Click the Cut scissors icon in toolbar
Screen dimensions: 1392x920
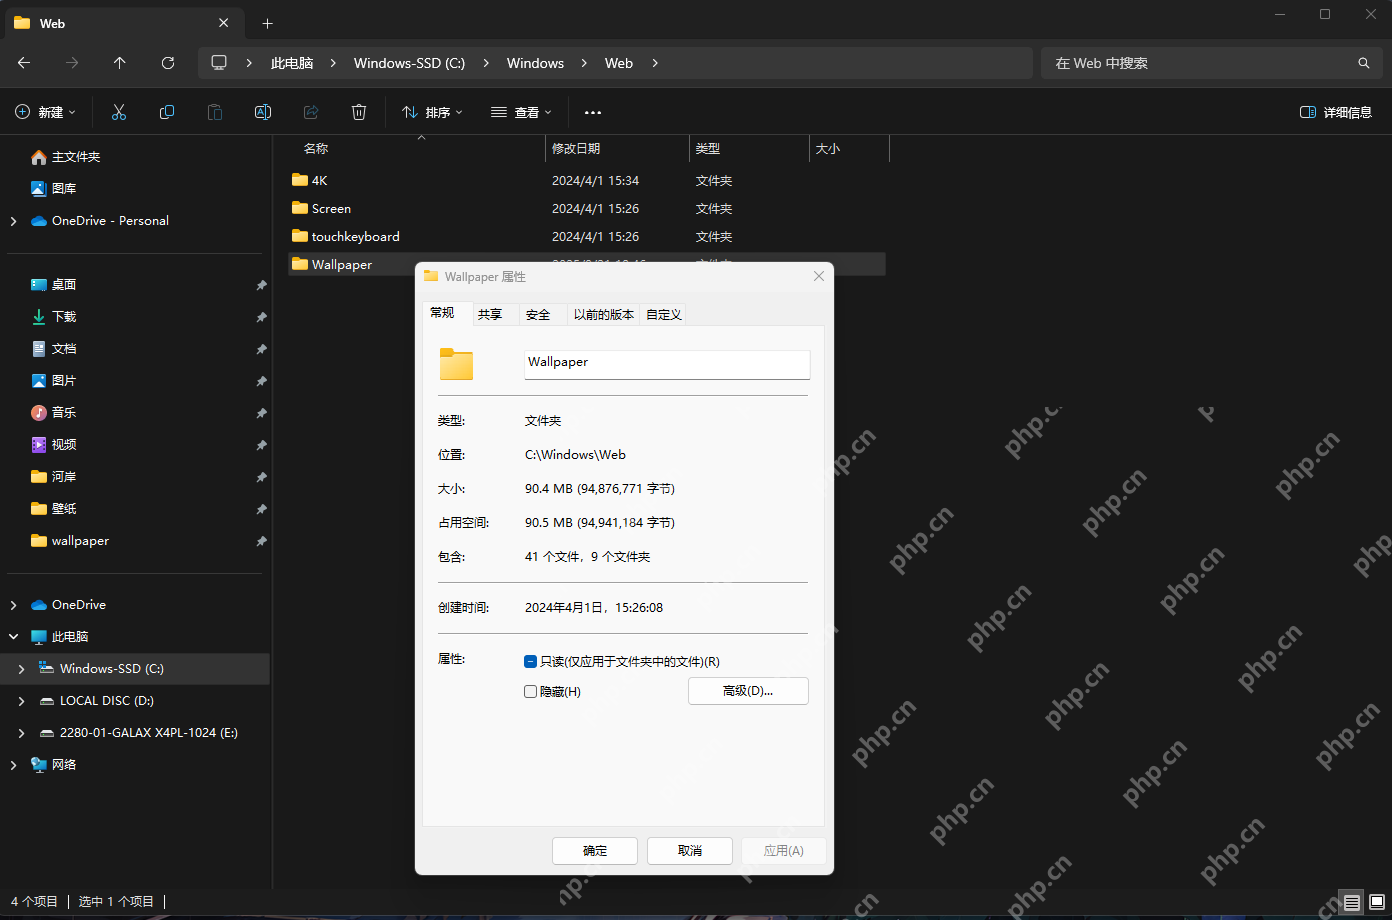click(119, 112)
